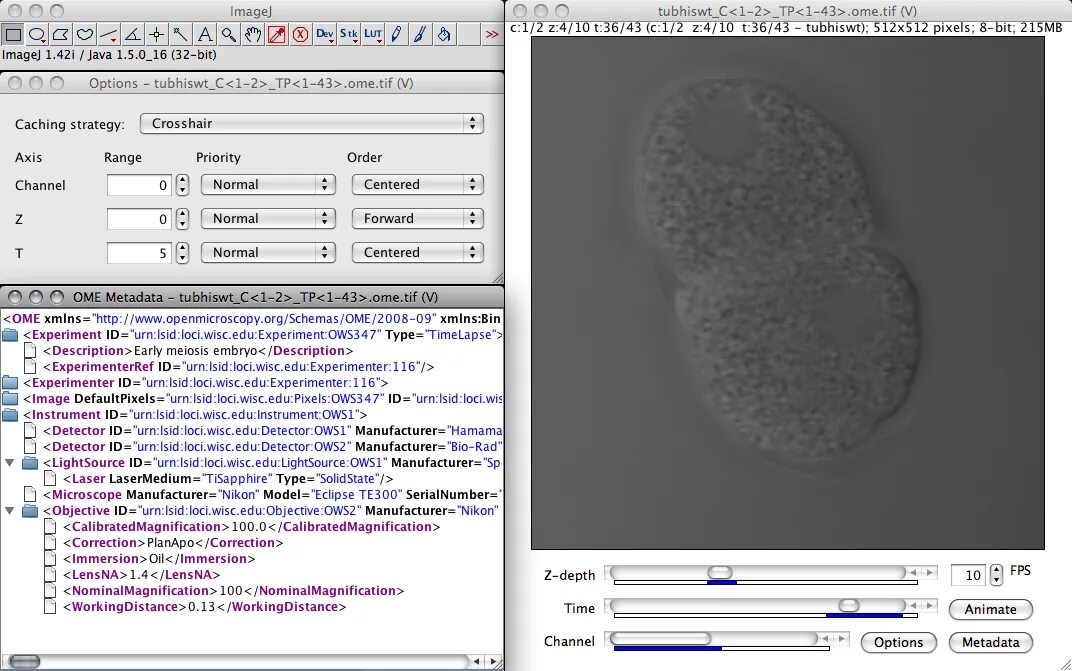Select the Wand tracing tool
The image size is (1072, 671).
pyautogui.click(x=180, y=34)
